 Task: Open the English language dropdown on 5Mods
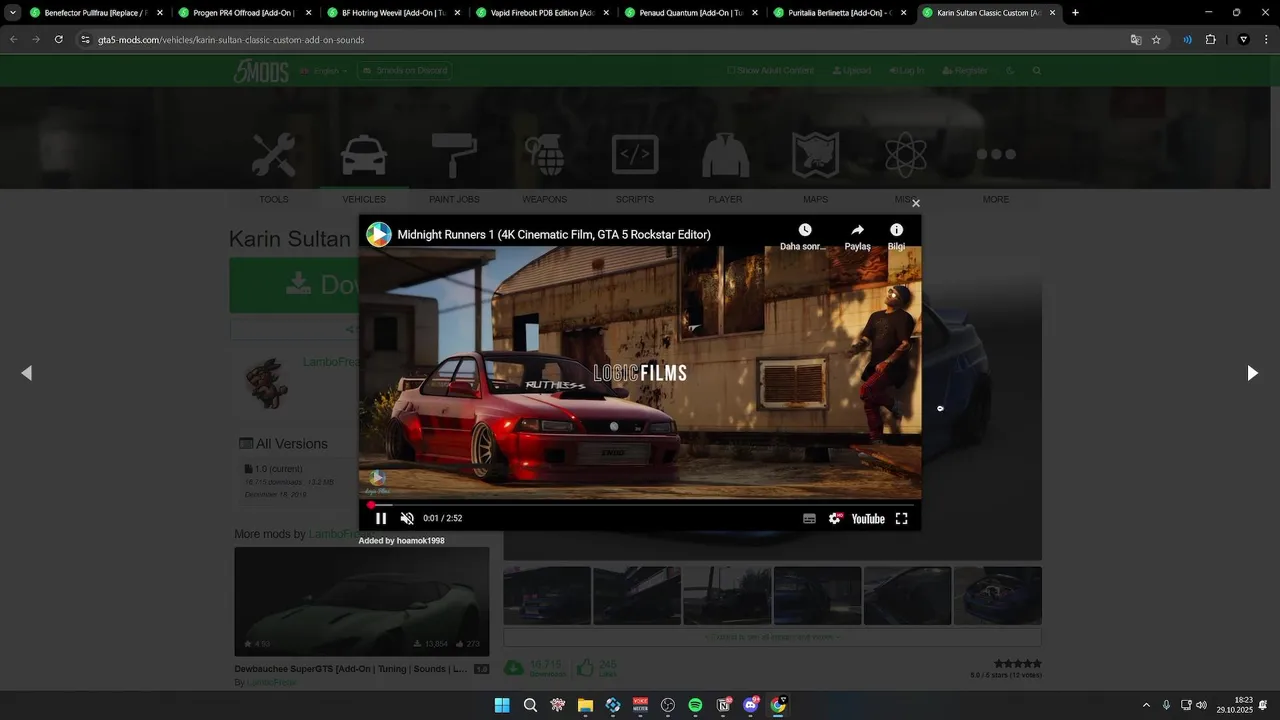(324, 71)
